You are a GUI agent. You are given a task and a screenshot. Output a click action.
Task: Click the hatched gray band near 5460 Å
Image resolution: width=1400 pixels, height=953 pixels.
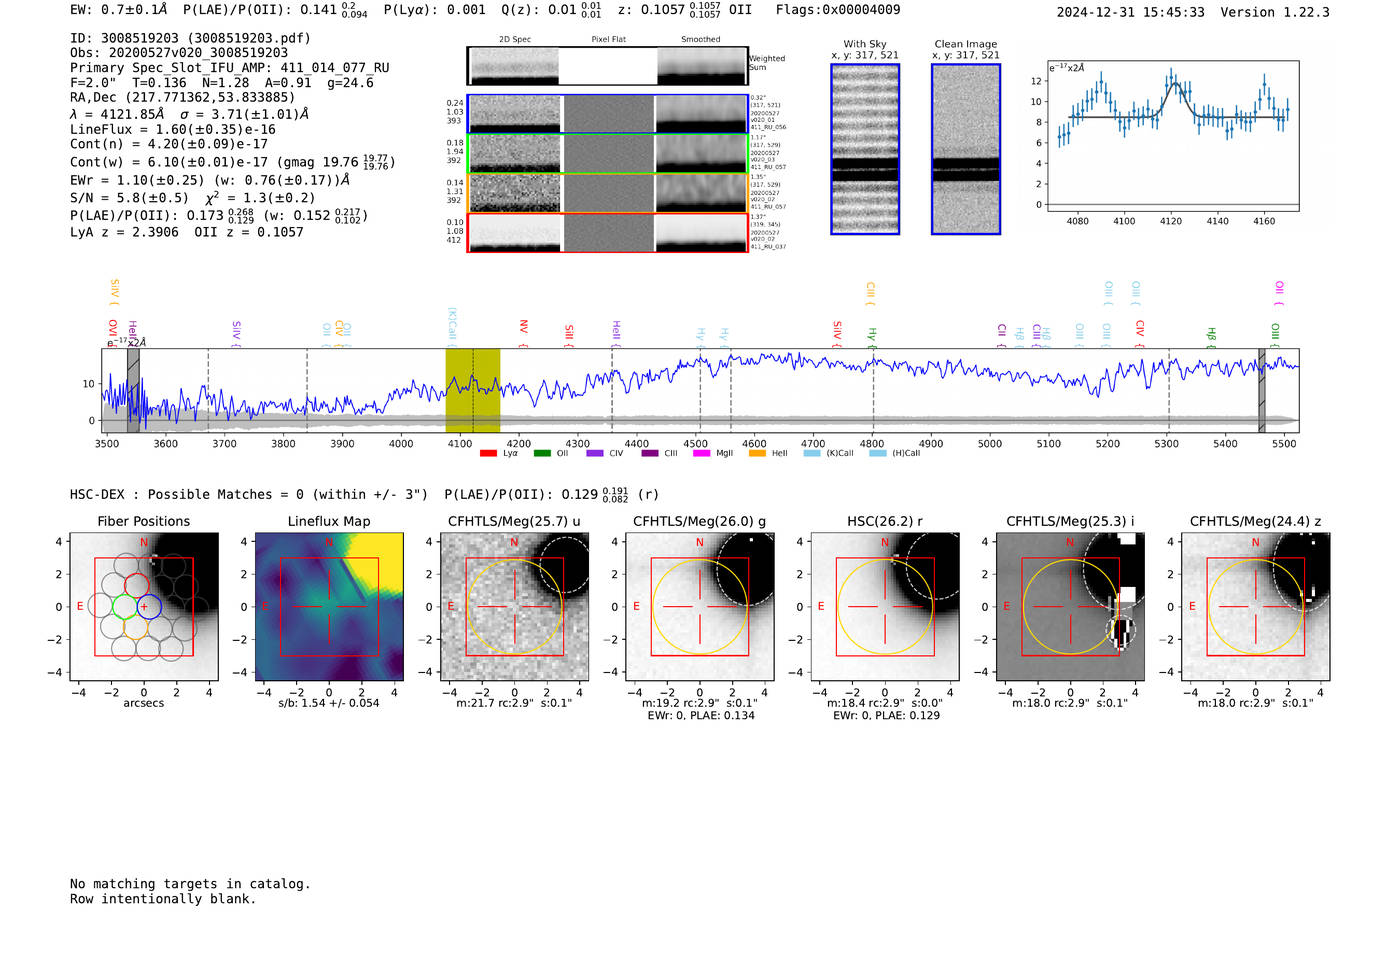(1262, 390)
